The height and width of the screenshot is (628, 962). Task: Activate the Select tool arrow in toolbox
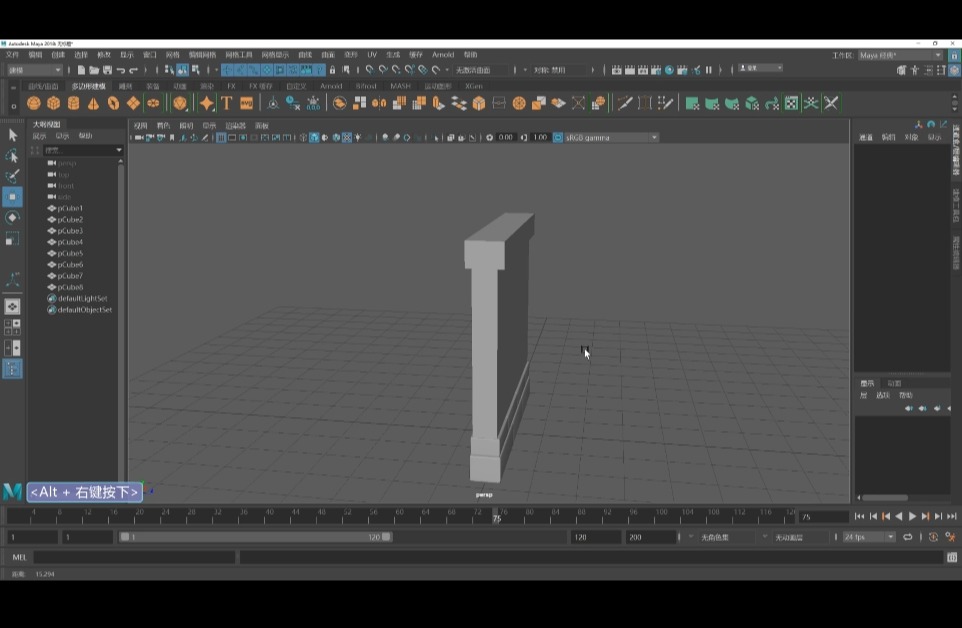click(12, 135)
